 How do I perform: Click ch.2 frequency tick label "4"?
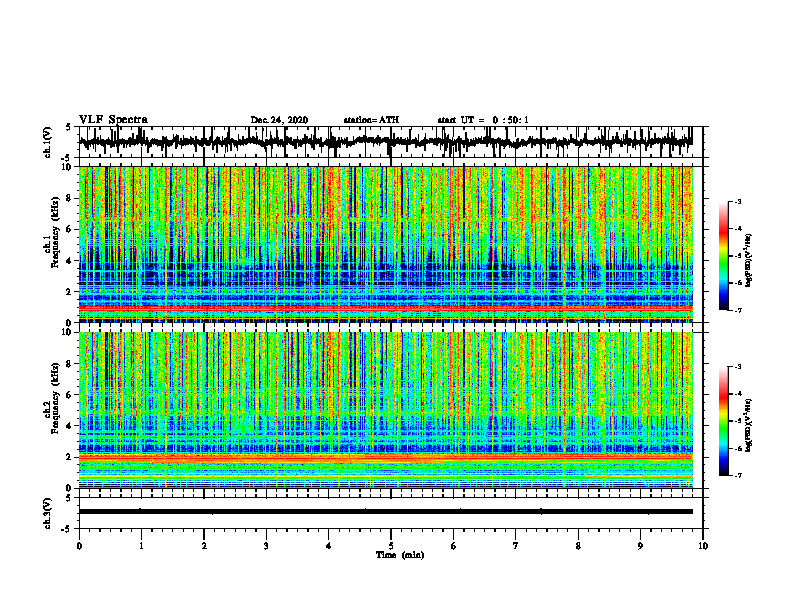click(70, 426)
